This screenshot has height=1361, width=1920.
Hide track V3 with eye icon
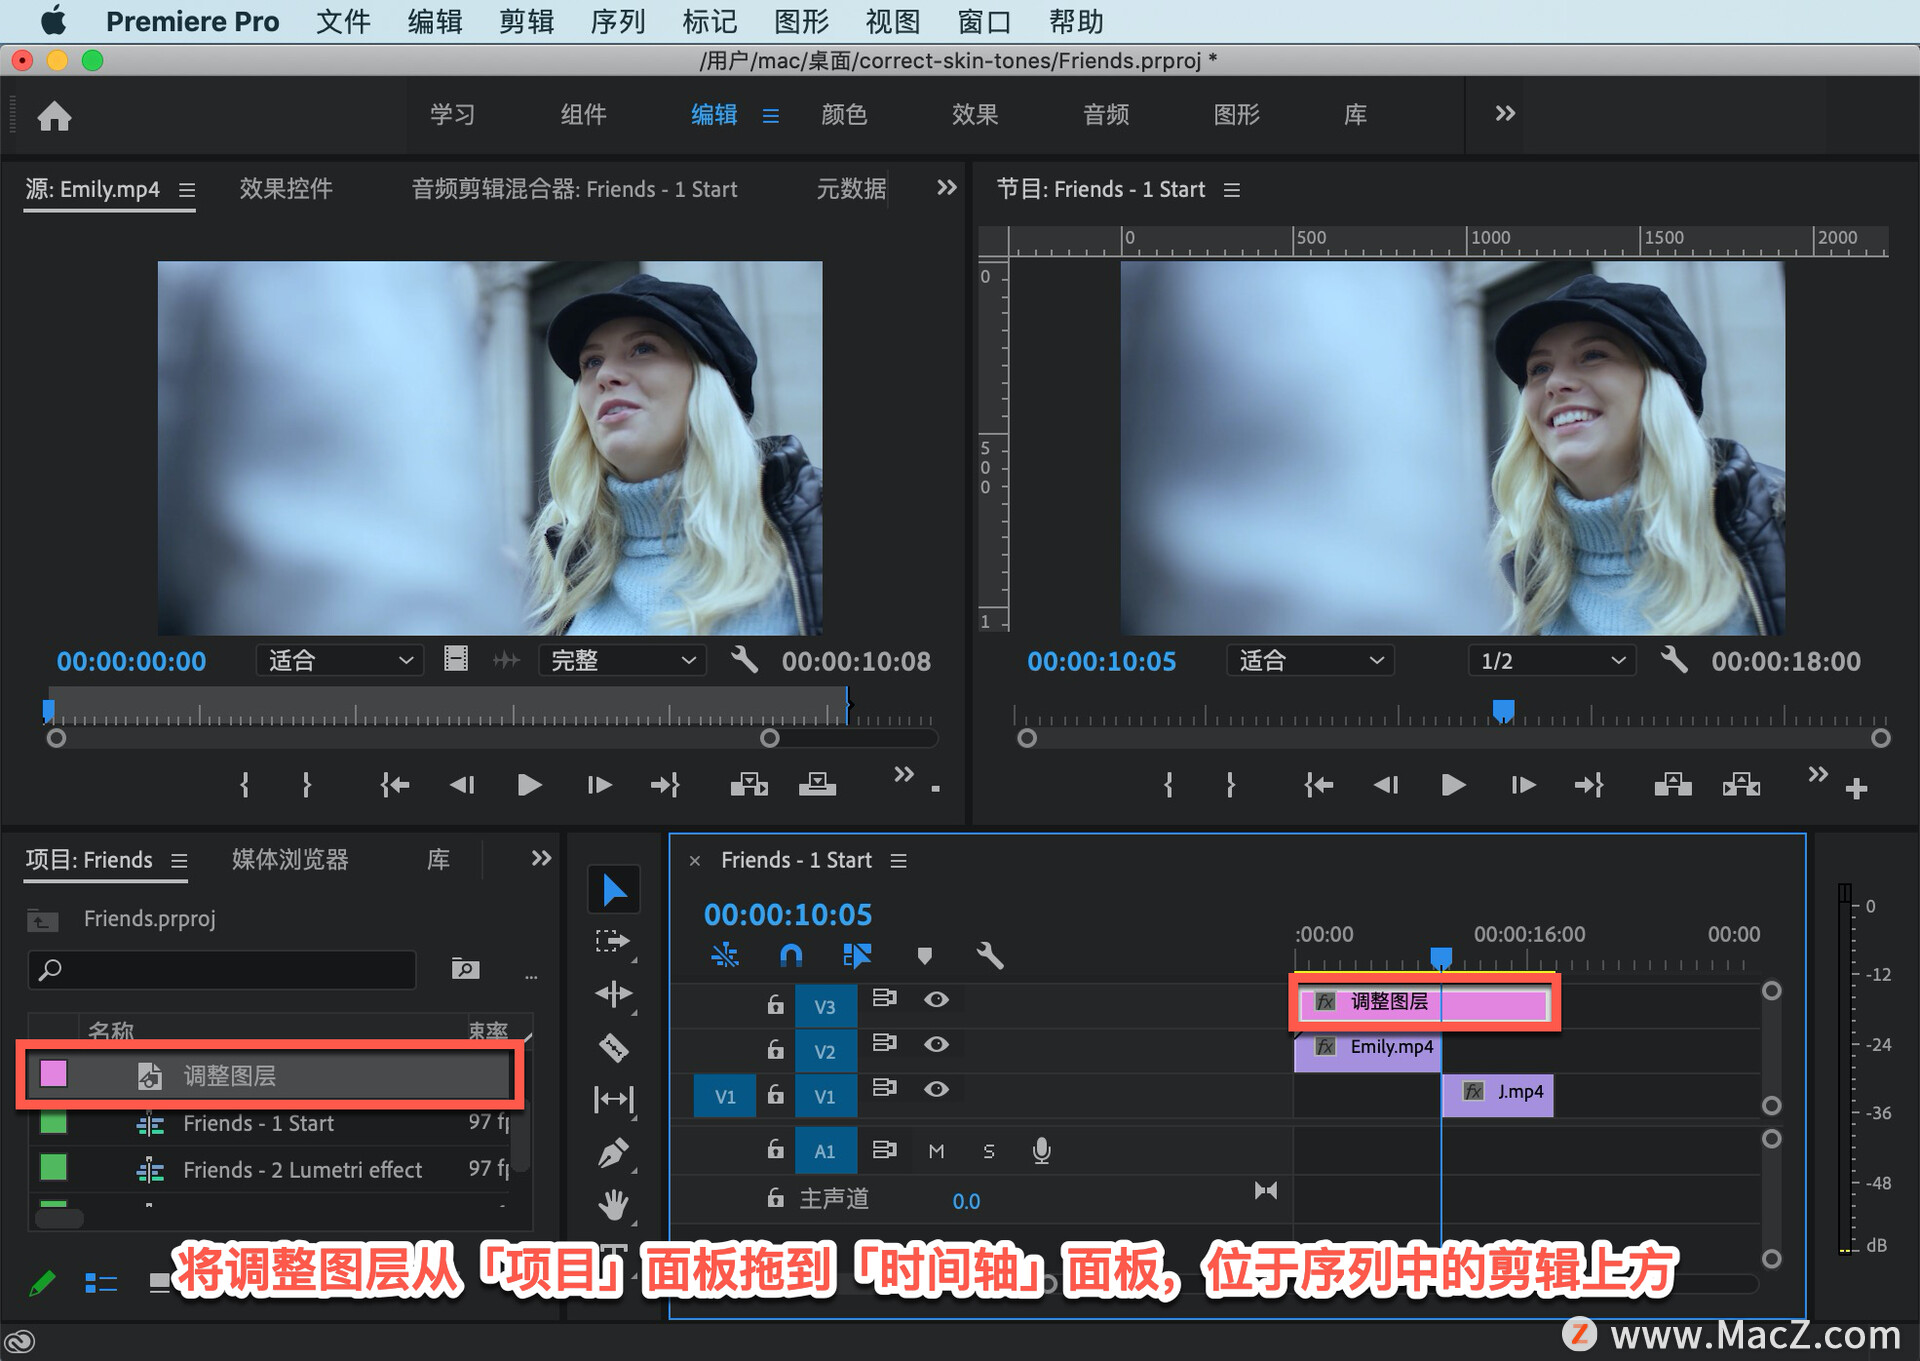(936, 999)
